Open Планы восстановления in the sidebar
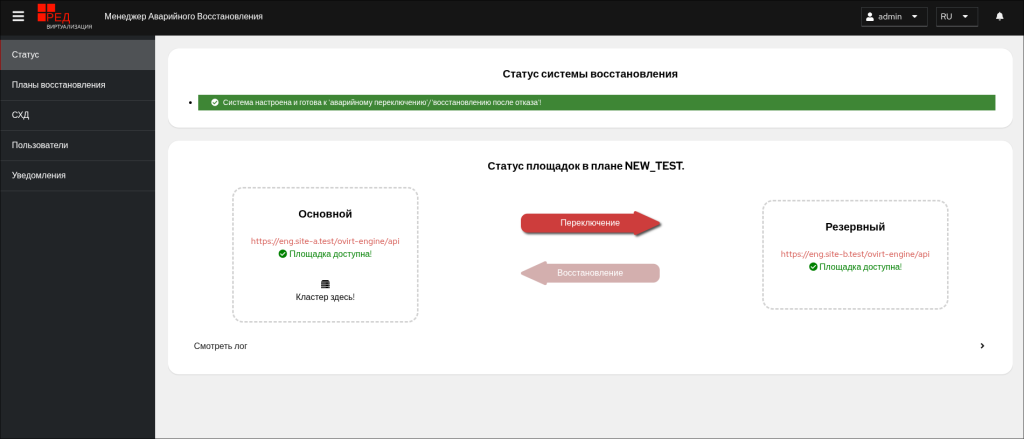Screen dimensions: 1024x439 pos(78,85)
